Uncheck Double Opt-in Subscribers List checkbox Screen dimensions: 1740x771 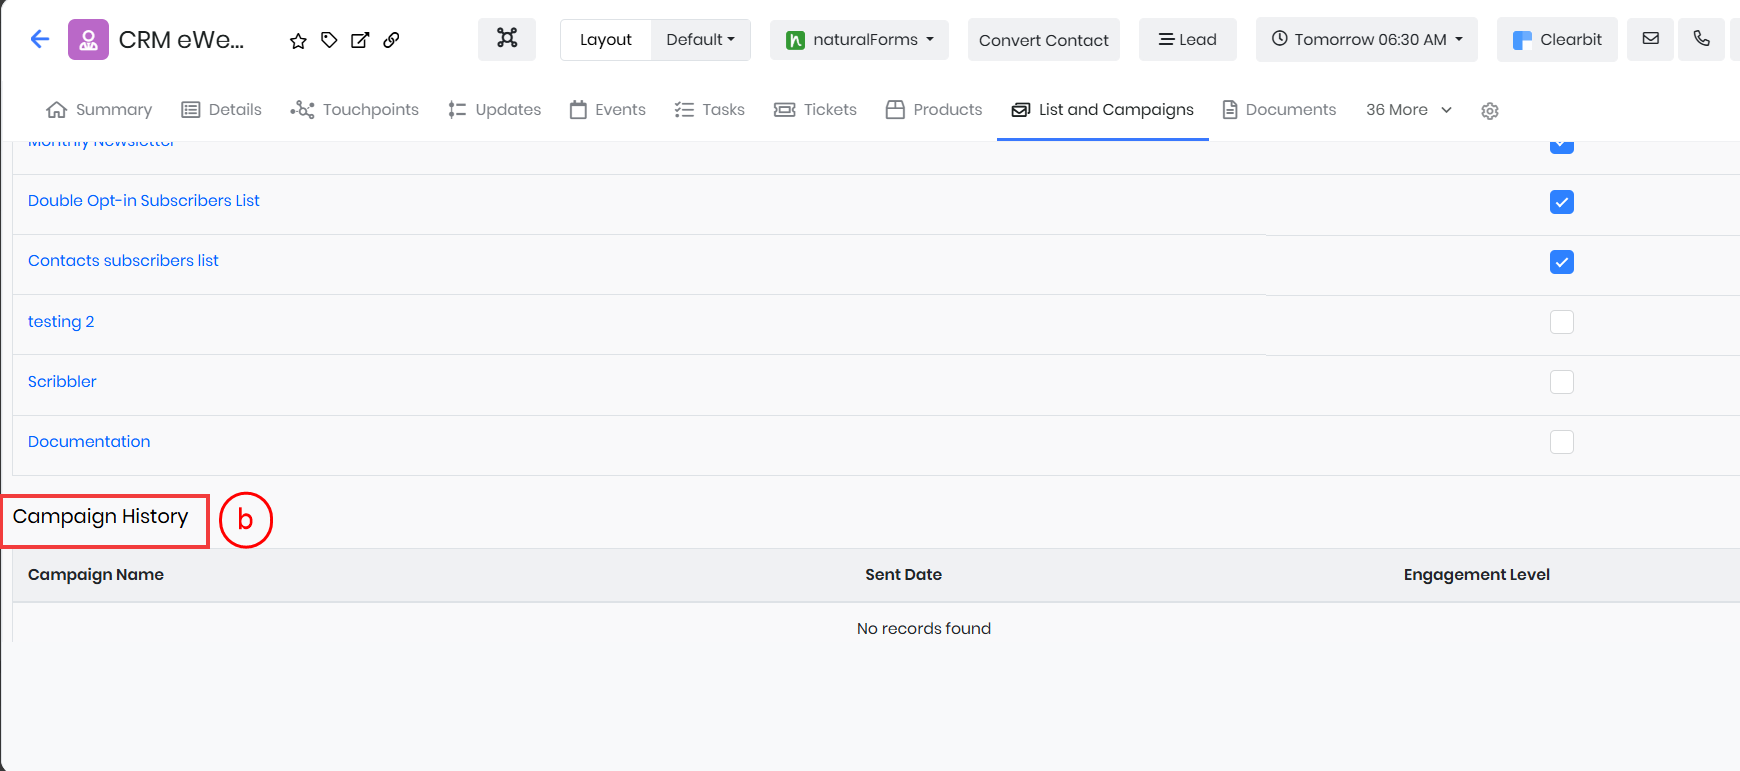1561,202
